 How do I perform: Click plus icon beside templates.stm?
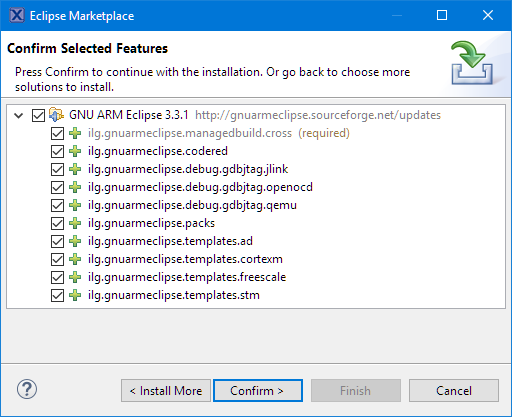tap(75, 295)
